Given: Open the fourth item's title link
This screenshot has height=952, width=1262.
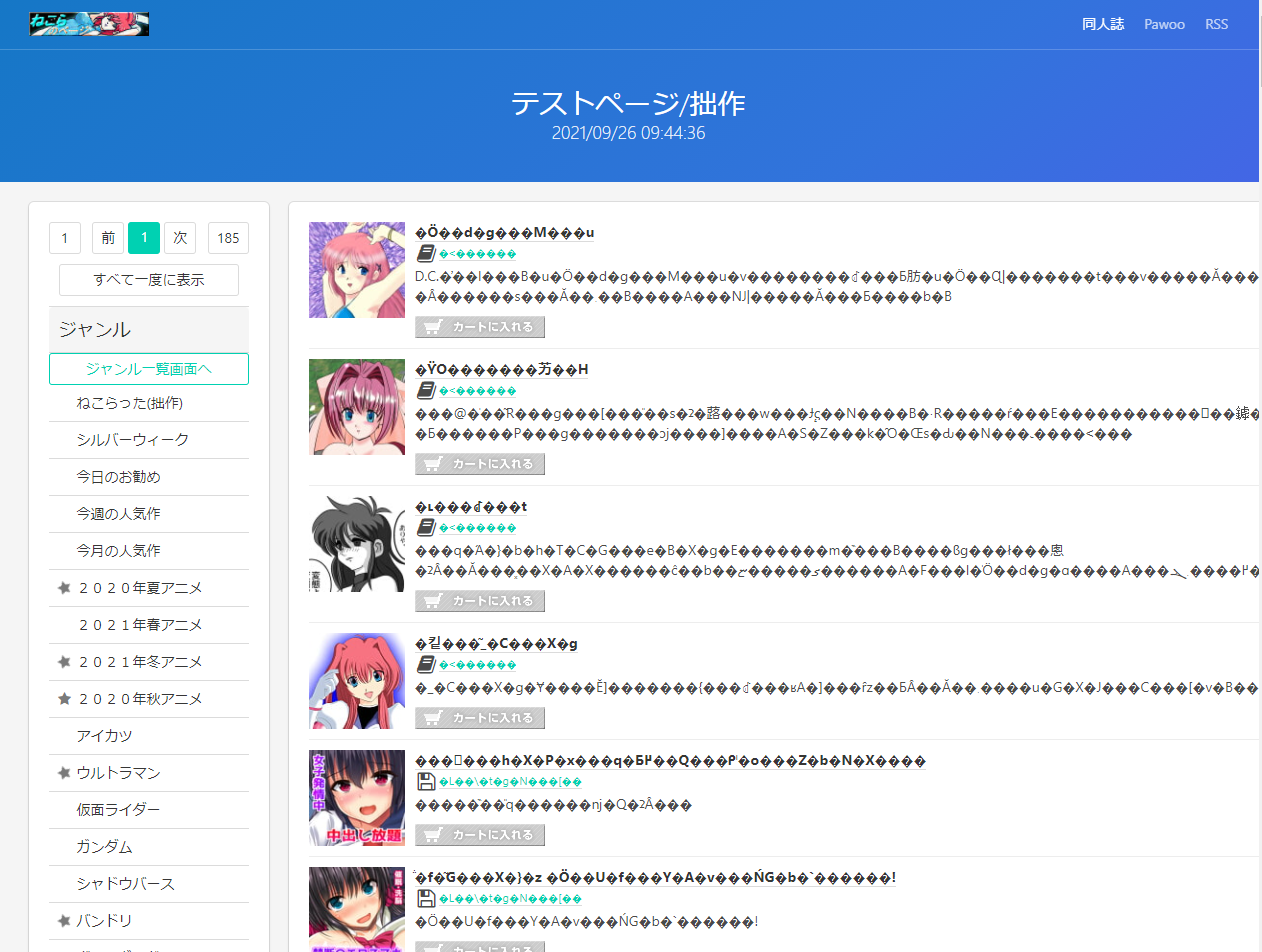Looking at the screenshot, I should tap(496, 644).
